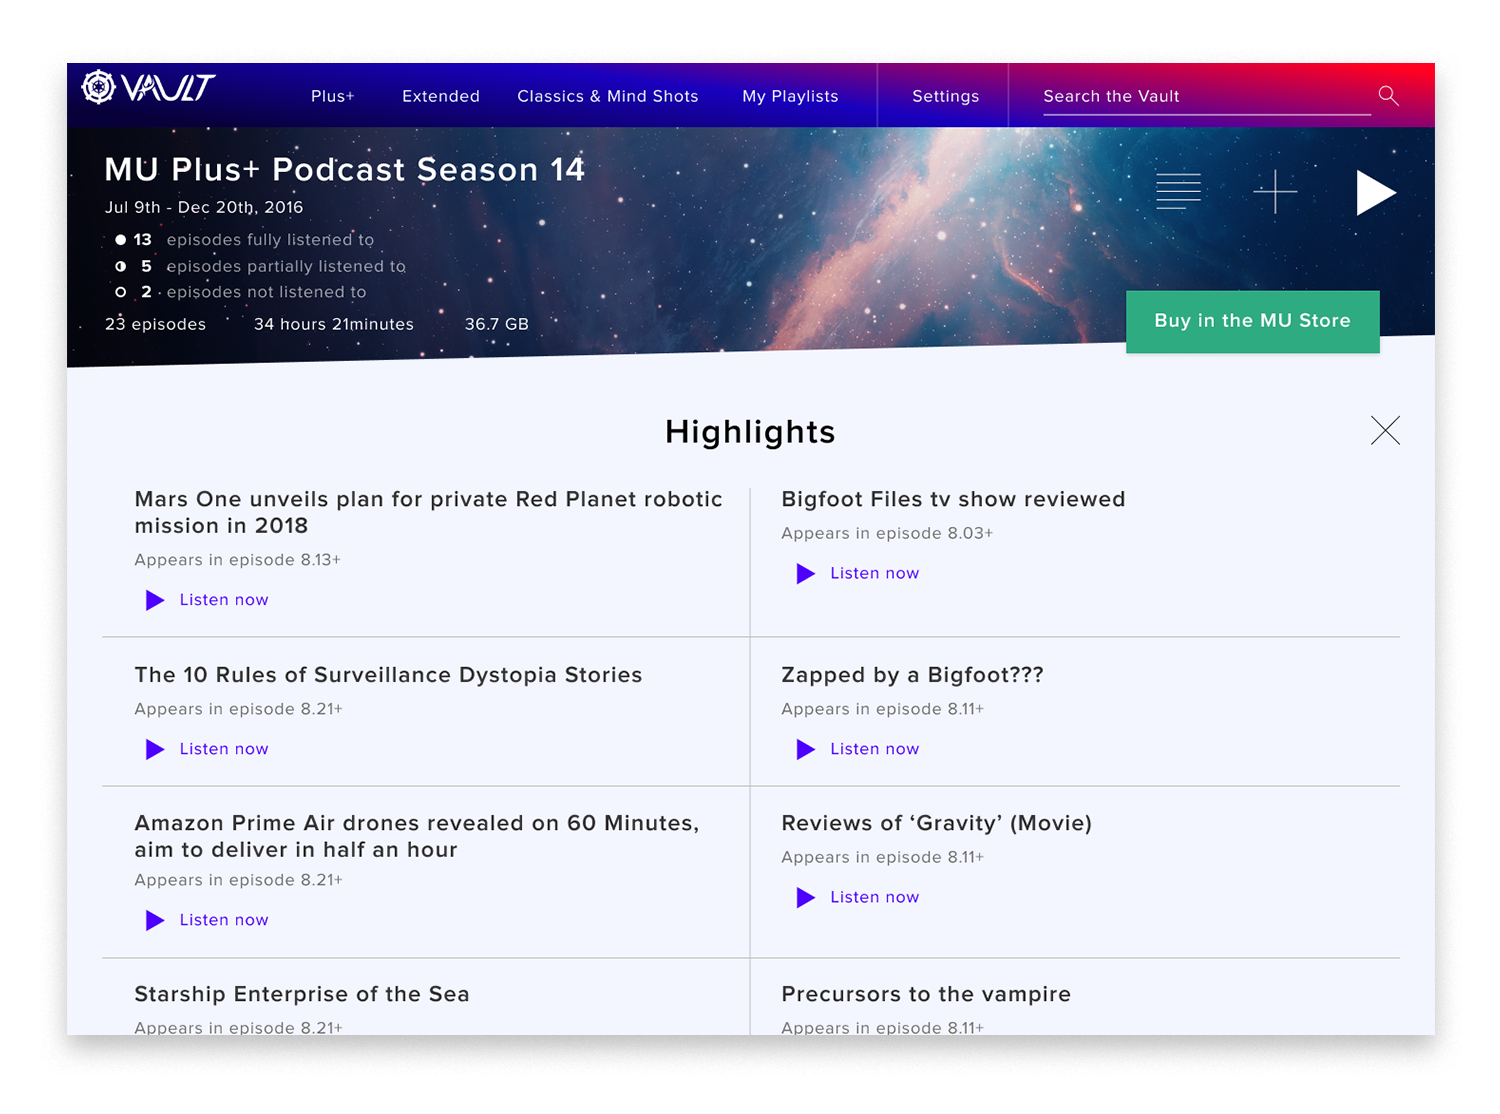Viewport: 1500px width, 1114px height.
Task: Click the Highlights heading
Action: 750,432
